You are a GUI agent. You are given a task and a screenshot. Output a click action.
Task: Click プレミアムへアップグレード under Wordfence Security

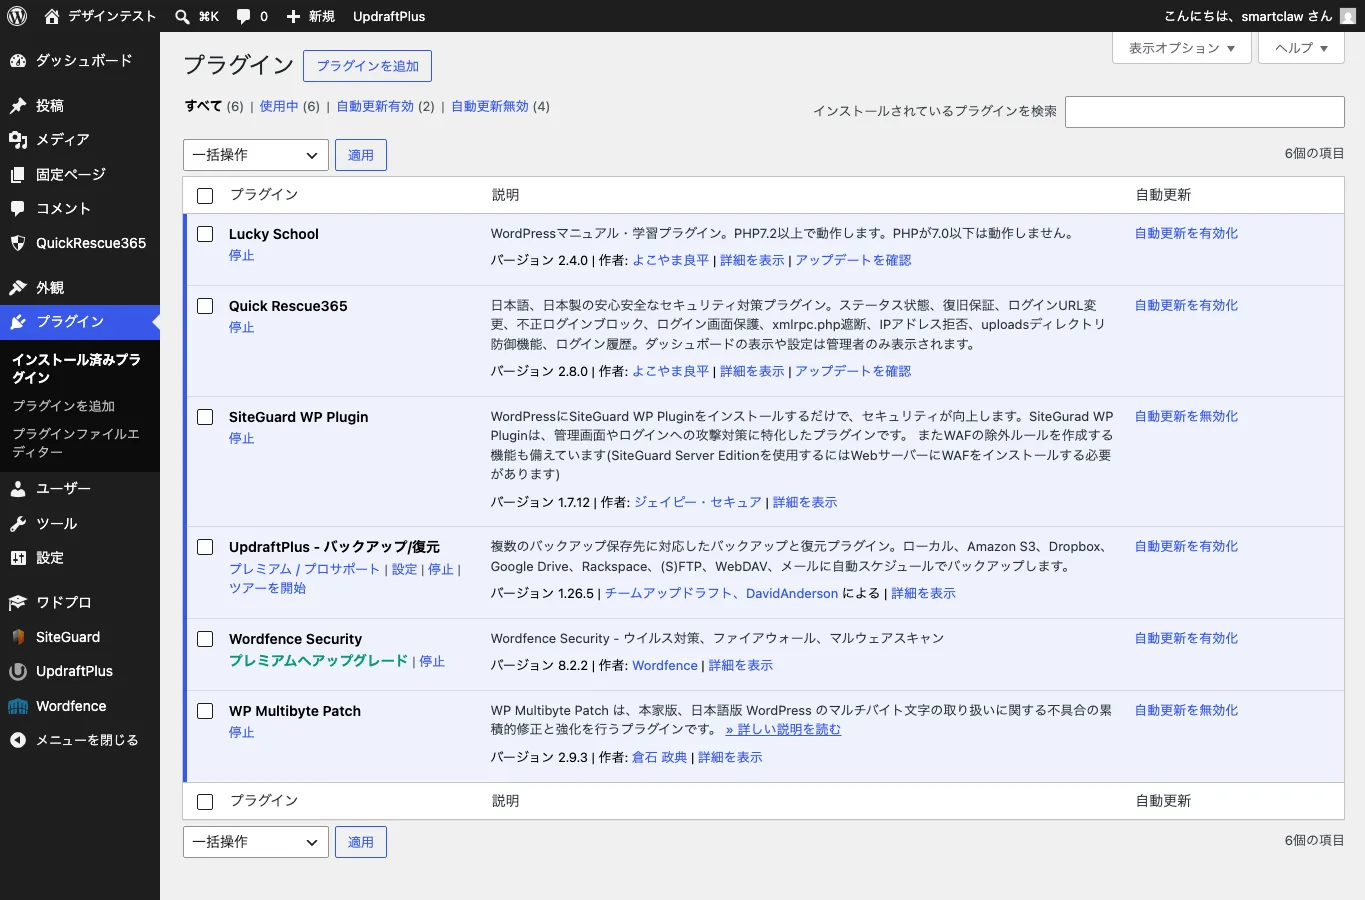[x=319, y=661]
